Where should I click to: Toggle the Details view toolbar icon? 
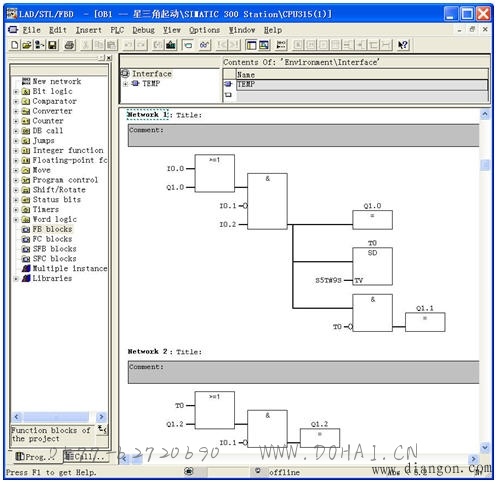(x=264, y=45)
